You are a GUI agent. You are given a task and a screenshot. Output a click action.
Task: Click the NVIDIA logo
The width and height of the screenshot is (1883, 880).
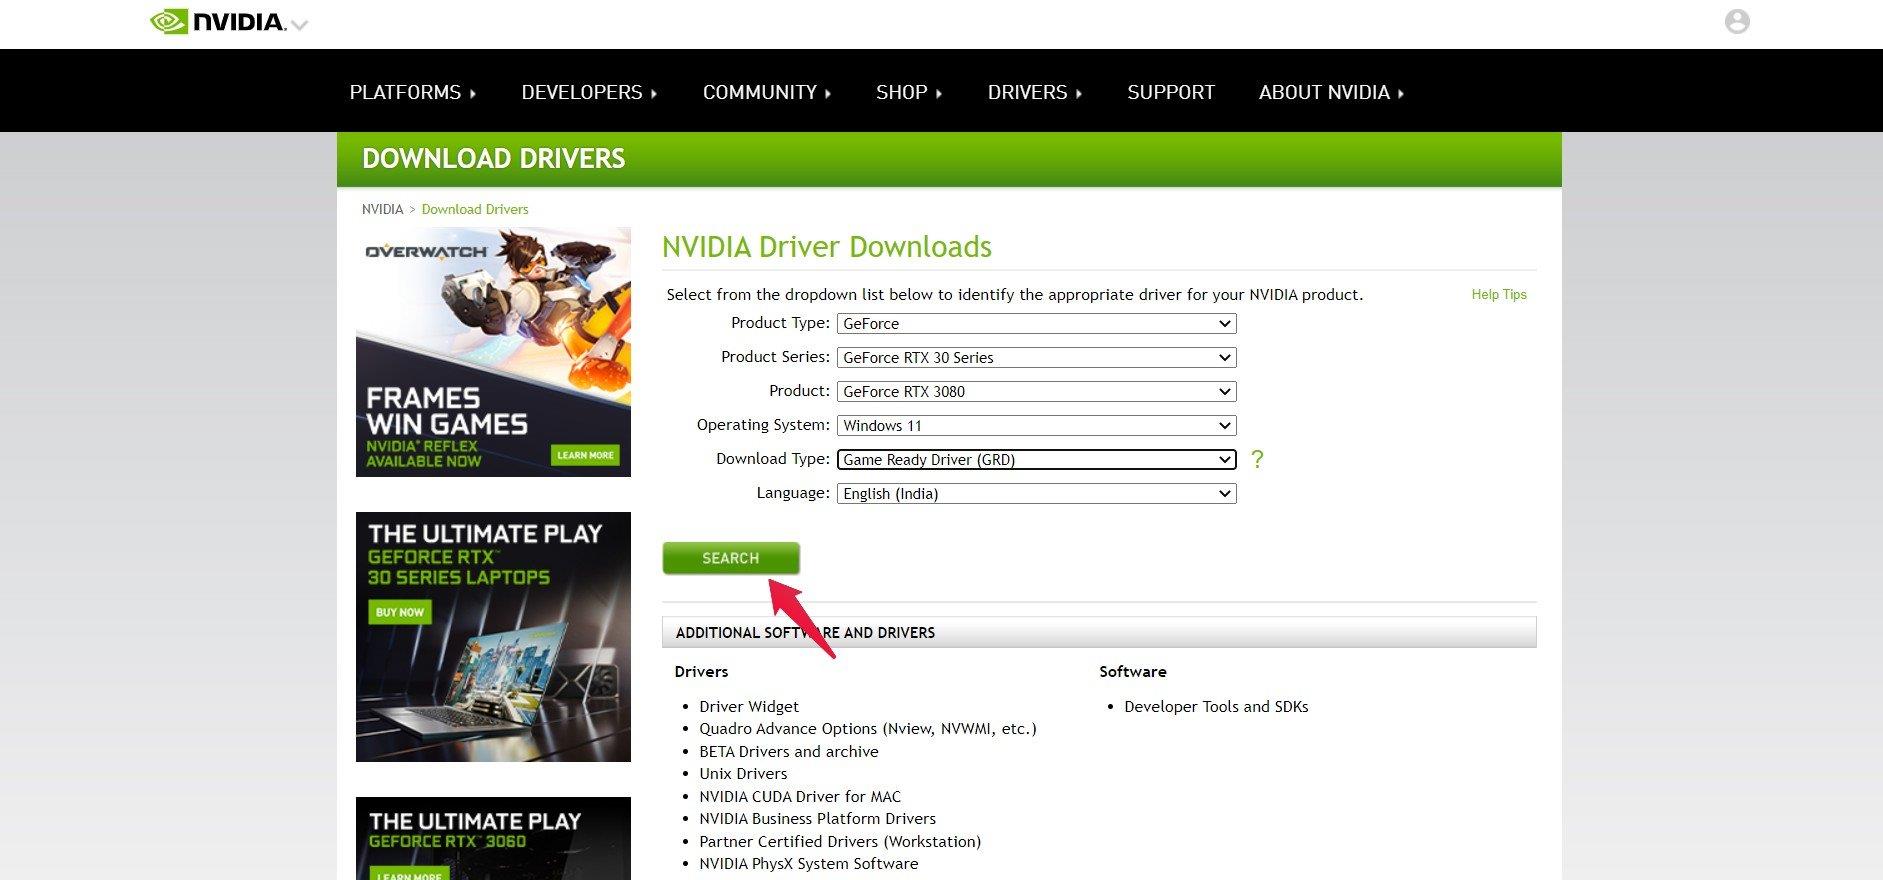coord(218,21)
